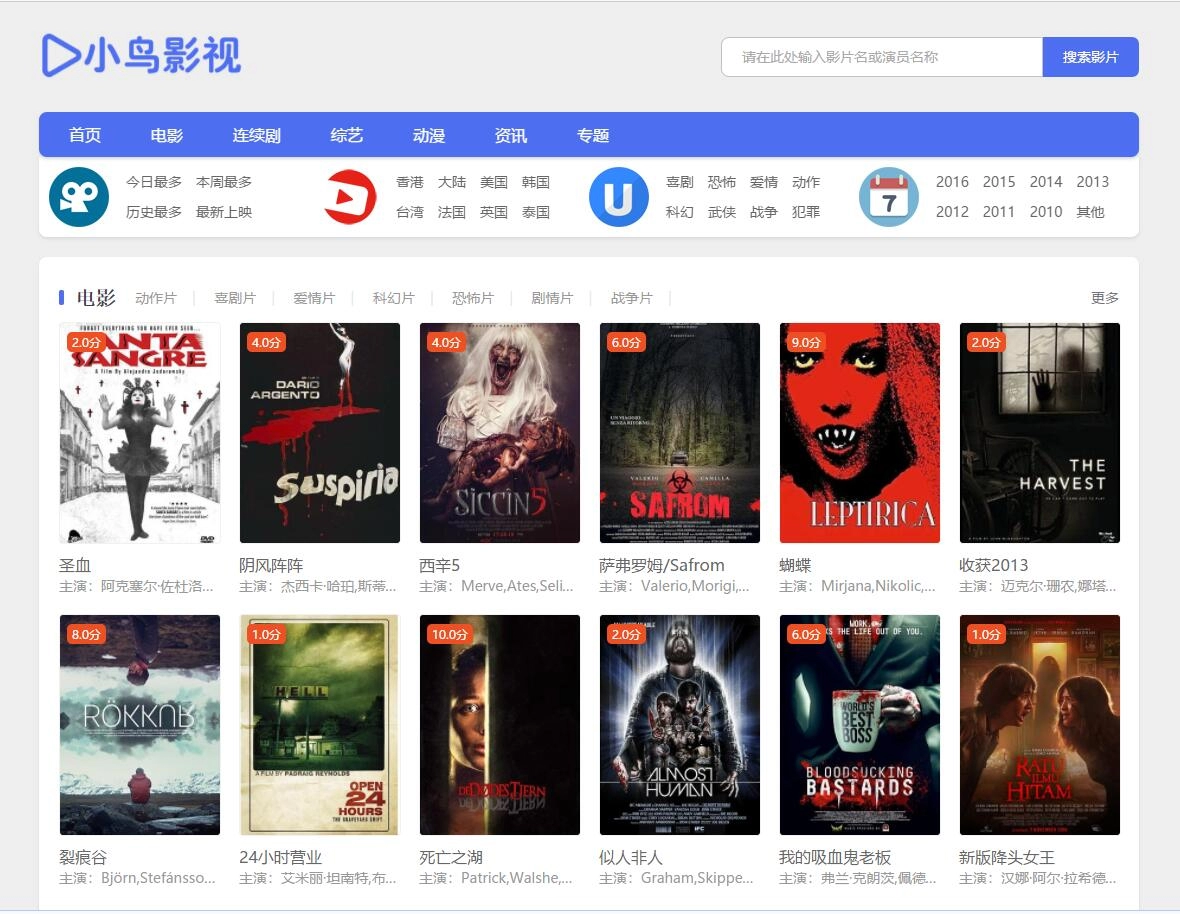Click the blue movie camera icon
The width and height of the screenshot is (1180, 914).
pos(79,197)
